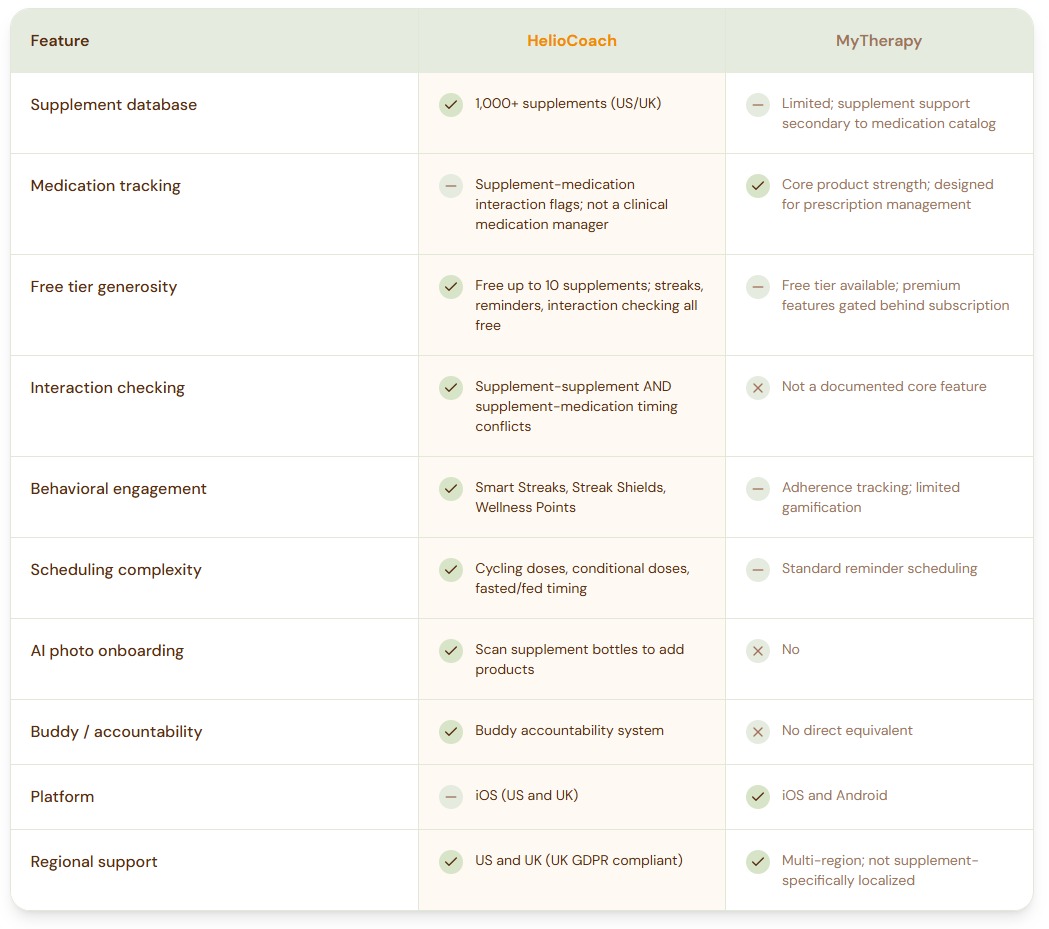Click the Scheduling complexity row label
1049x929 pixels.
(x=116, y=570)
